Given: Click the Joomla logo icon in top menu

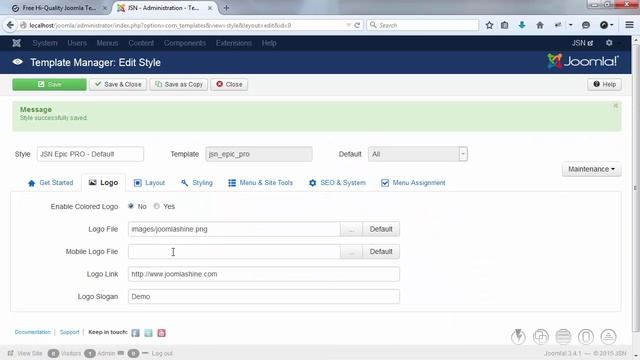Looking at the screenshot, I should tap(16, 43).
